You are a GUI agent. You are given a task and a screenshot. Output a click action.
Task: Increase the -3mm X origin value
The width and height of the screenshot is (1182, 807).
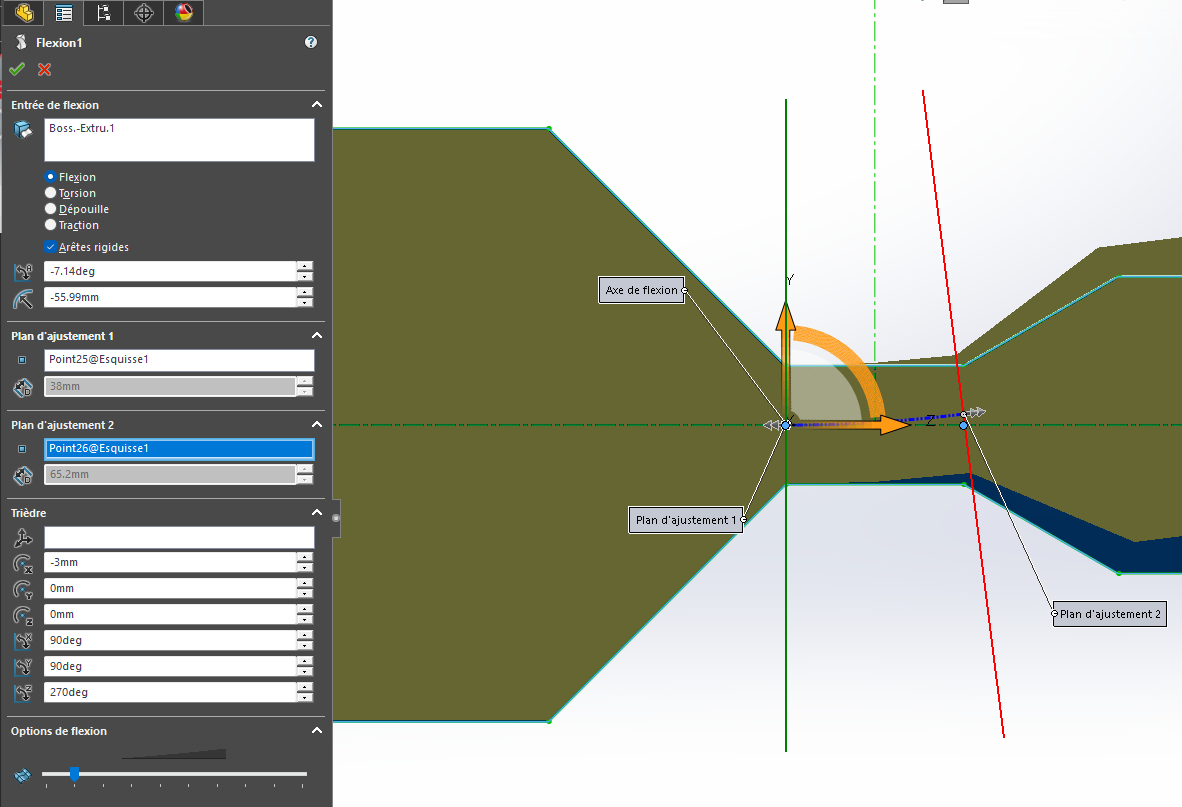point(305,558)
